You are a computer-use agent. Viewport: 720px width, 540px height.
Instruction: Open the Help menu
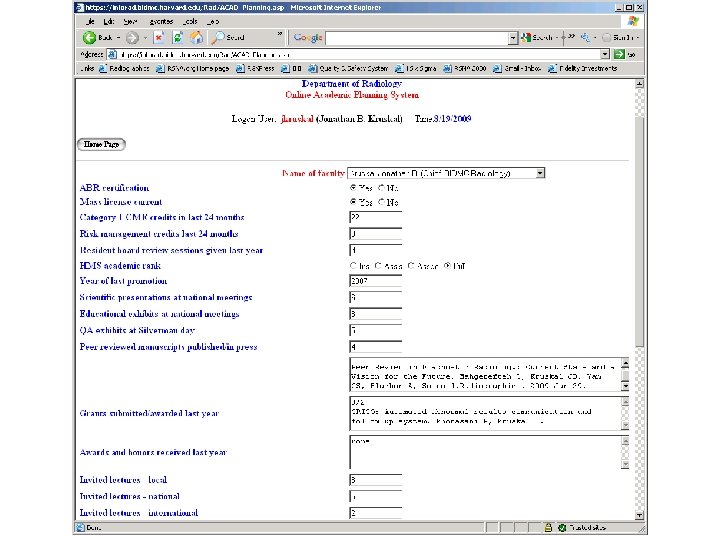[213, 21]
